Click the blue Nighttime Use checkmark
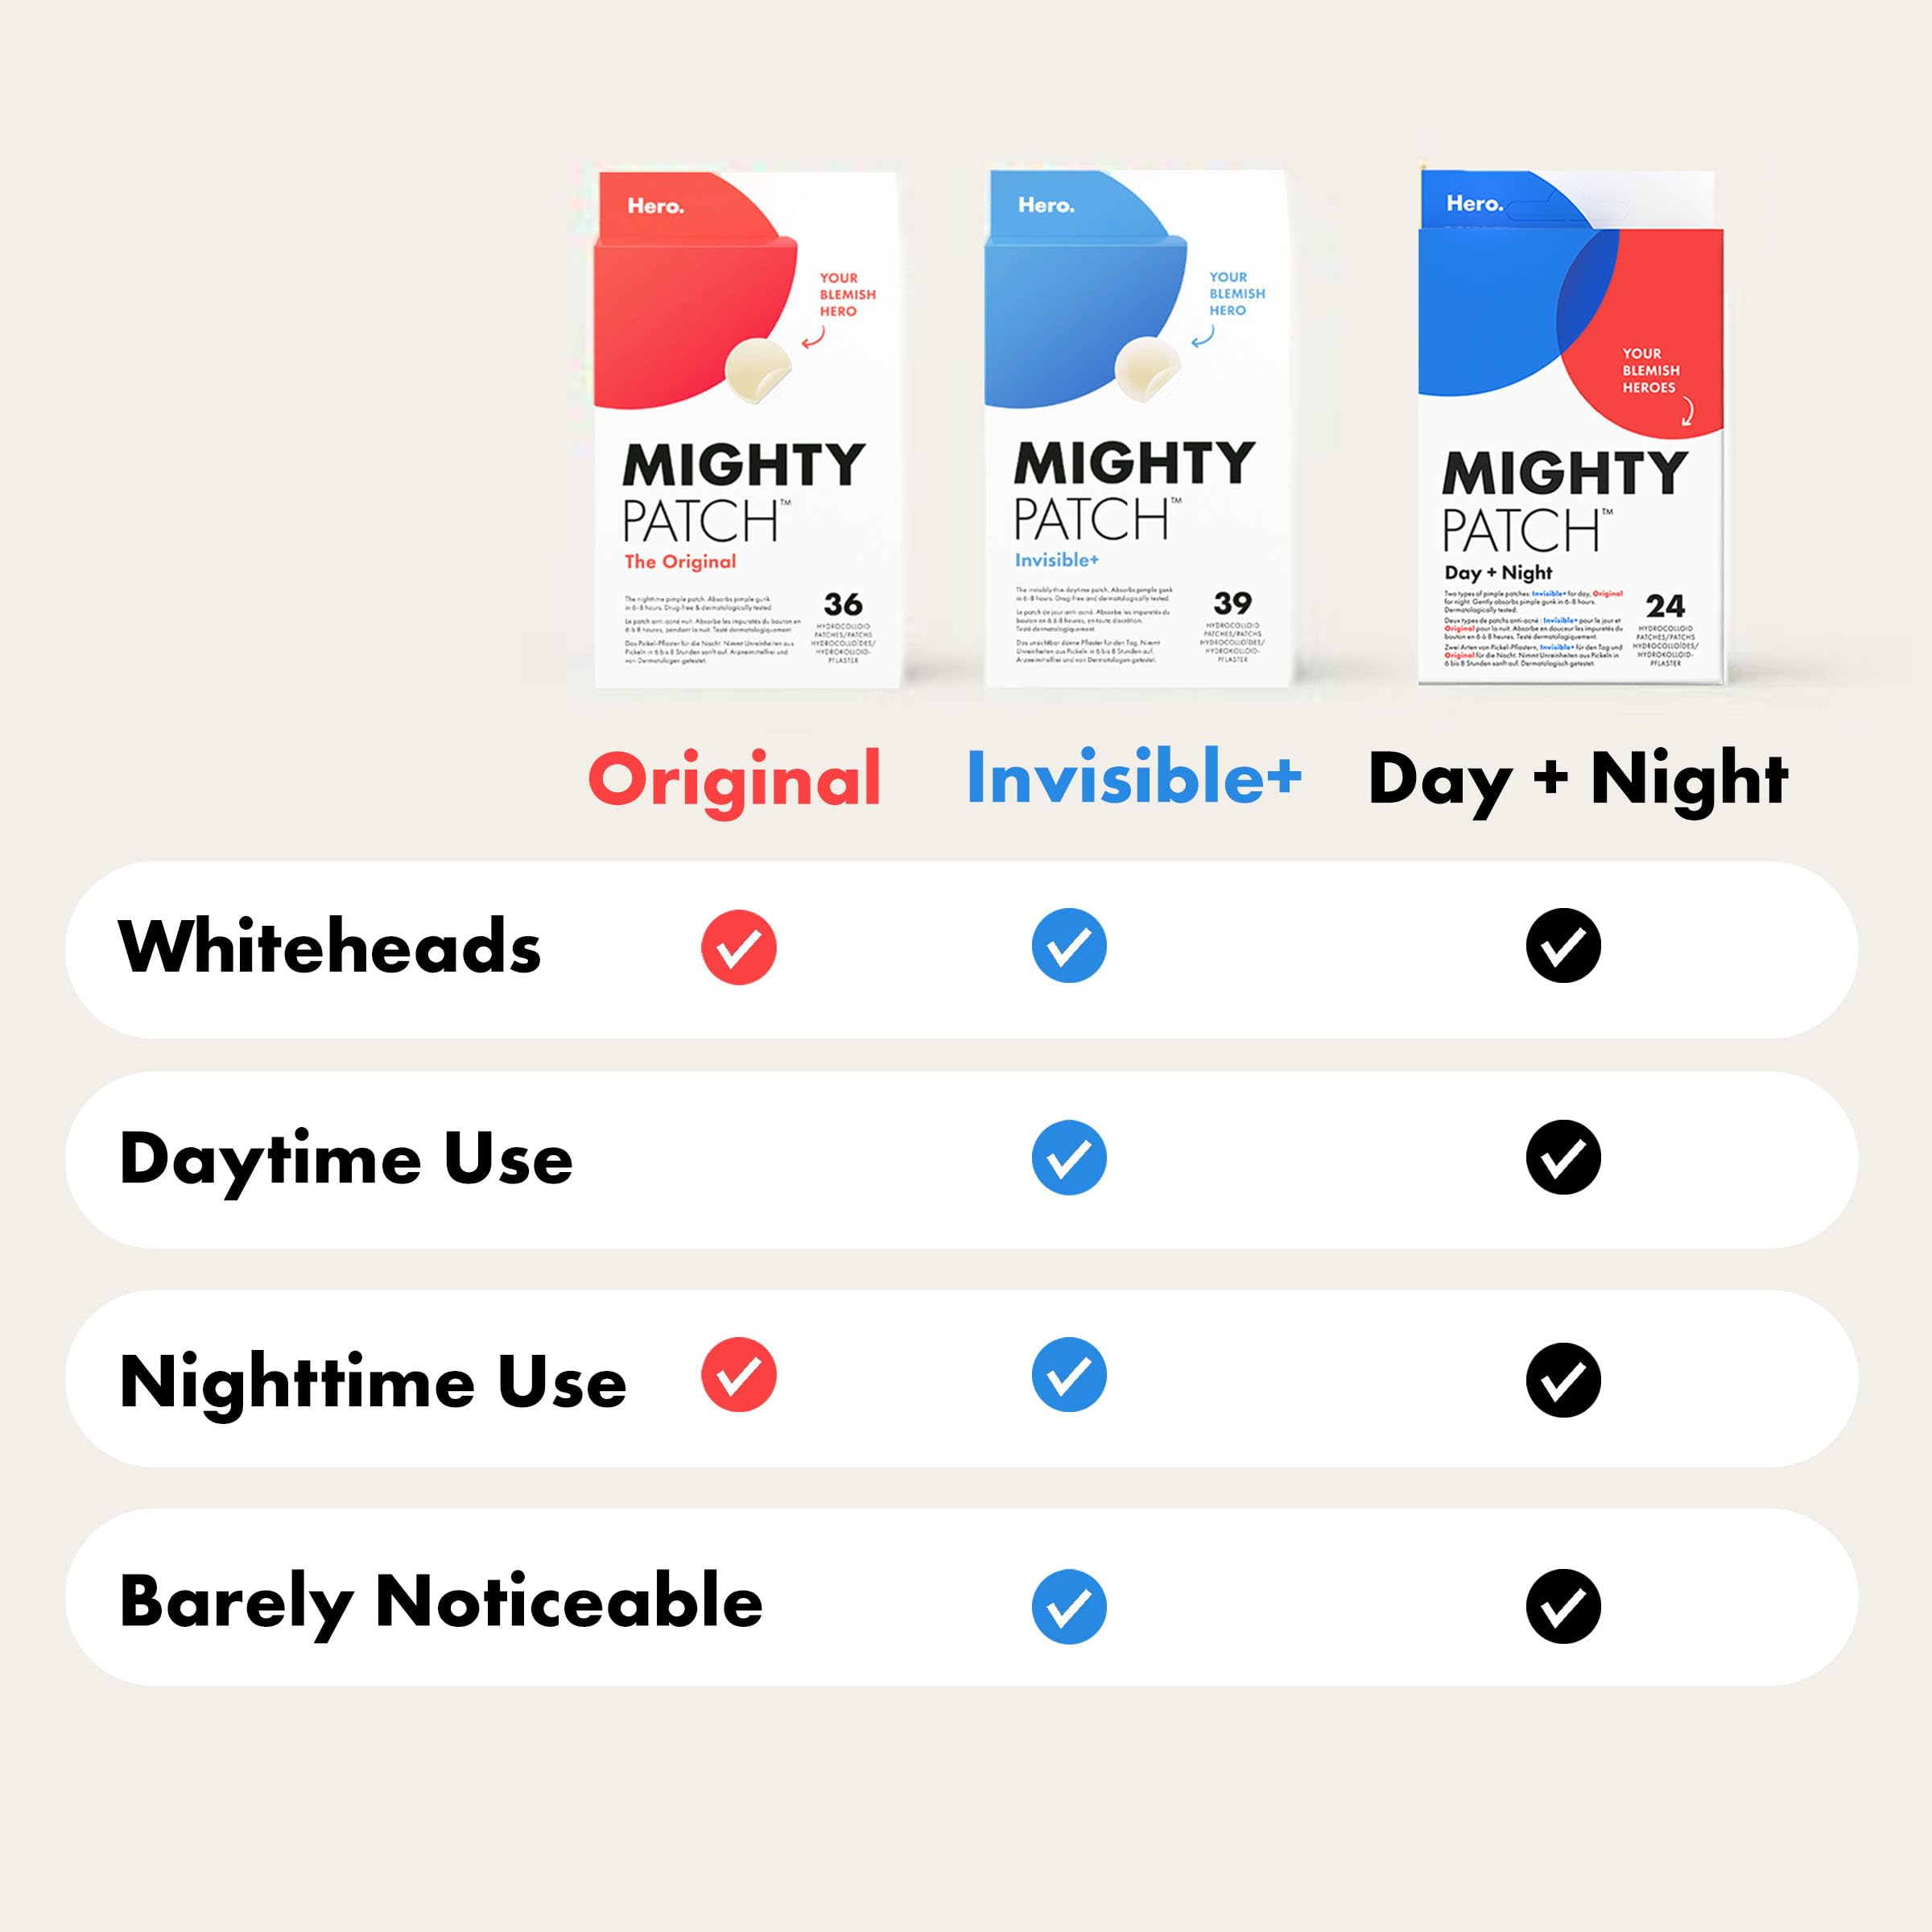The width and height of the screenshot is (1932, 1932). [x=1069, y=1374]
